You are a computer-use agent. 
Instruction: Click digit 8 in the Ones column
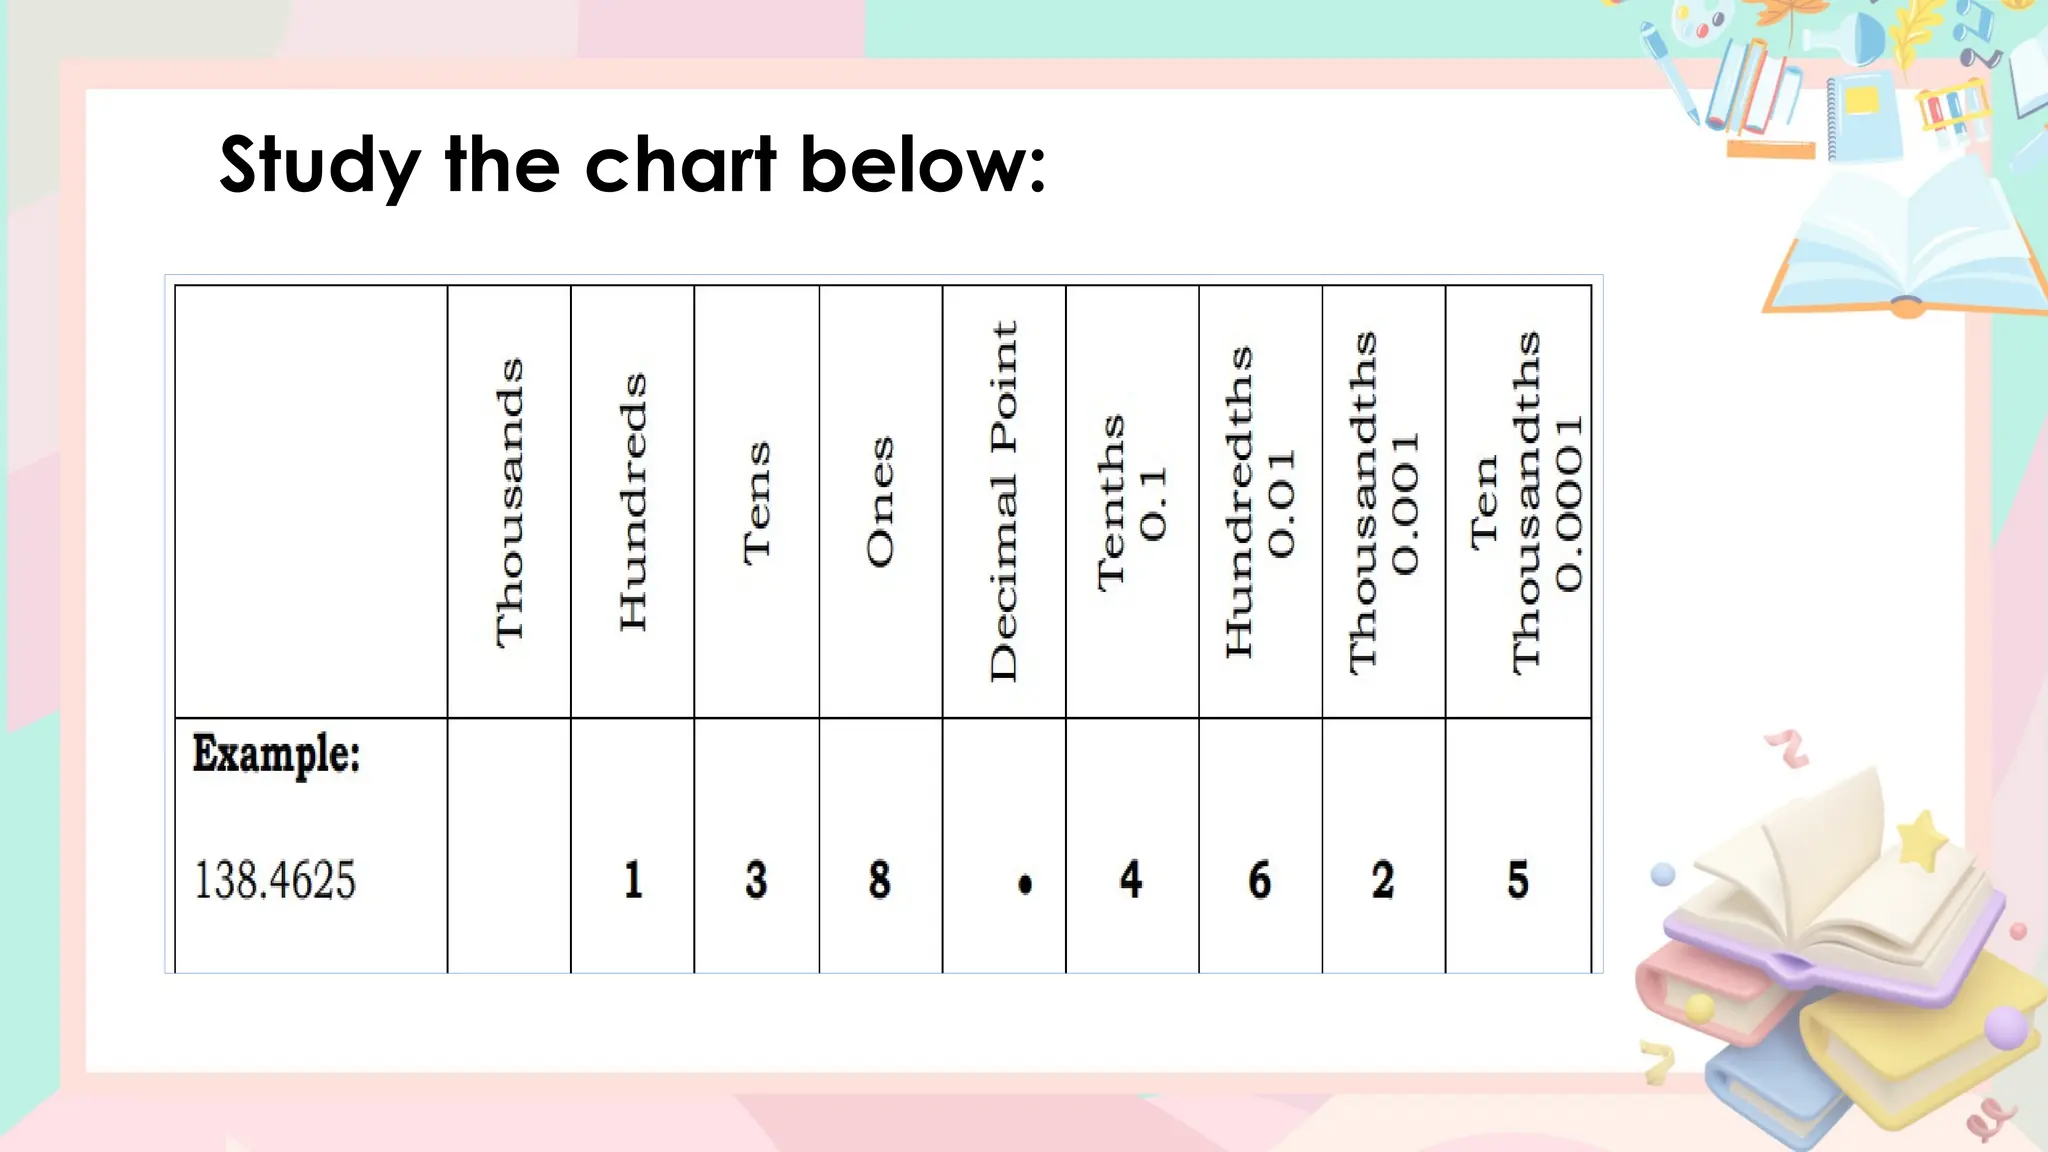(x=879, y=880)
